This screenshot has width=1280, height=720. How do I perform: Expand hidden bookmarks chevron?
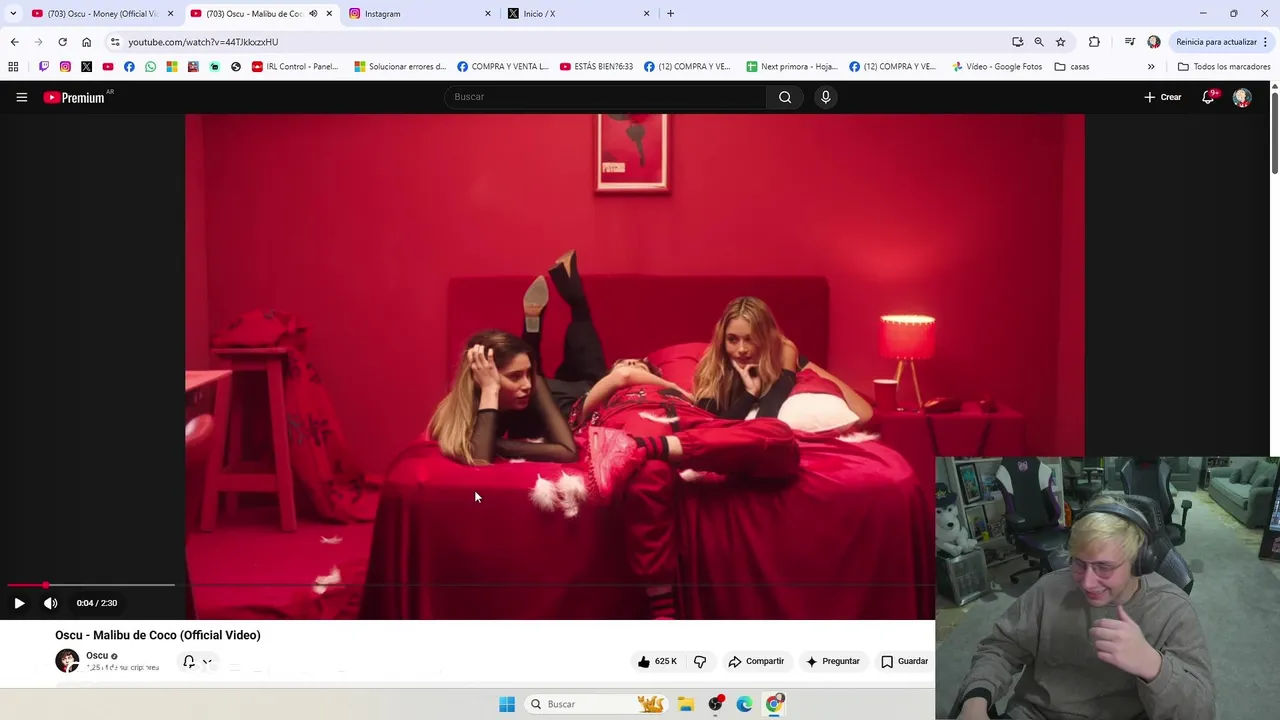click(x=1151, y=67)
